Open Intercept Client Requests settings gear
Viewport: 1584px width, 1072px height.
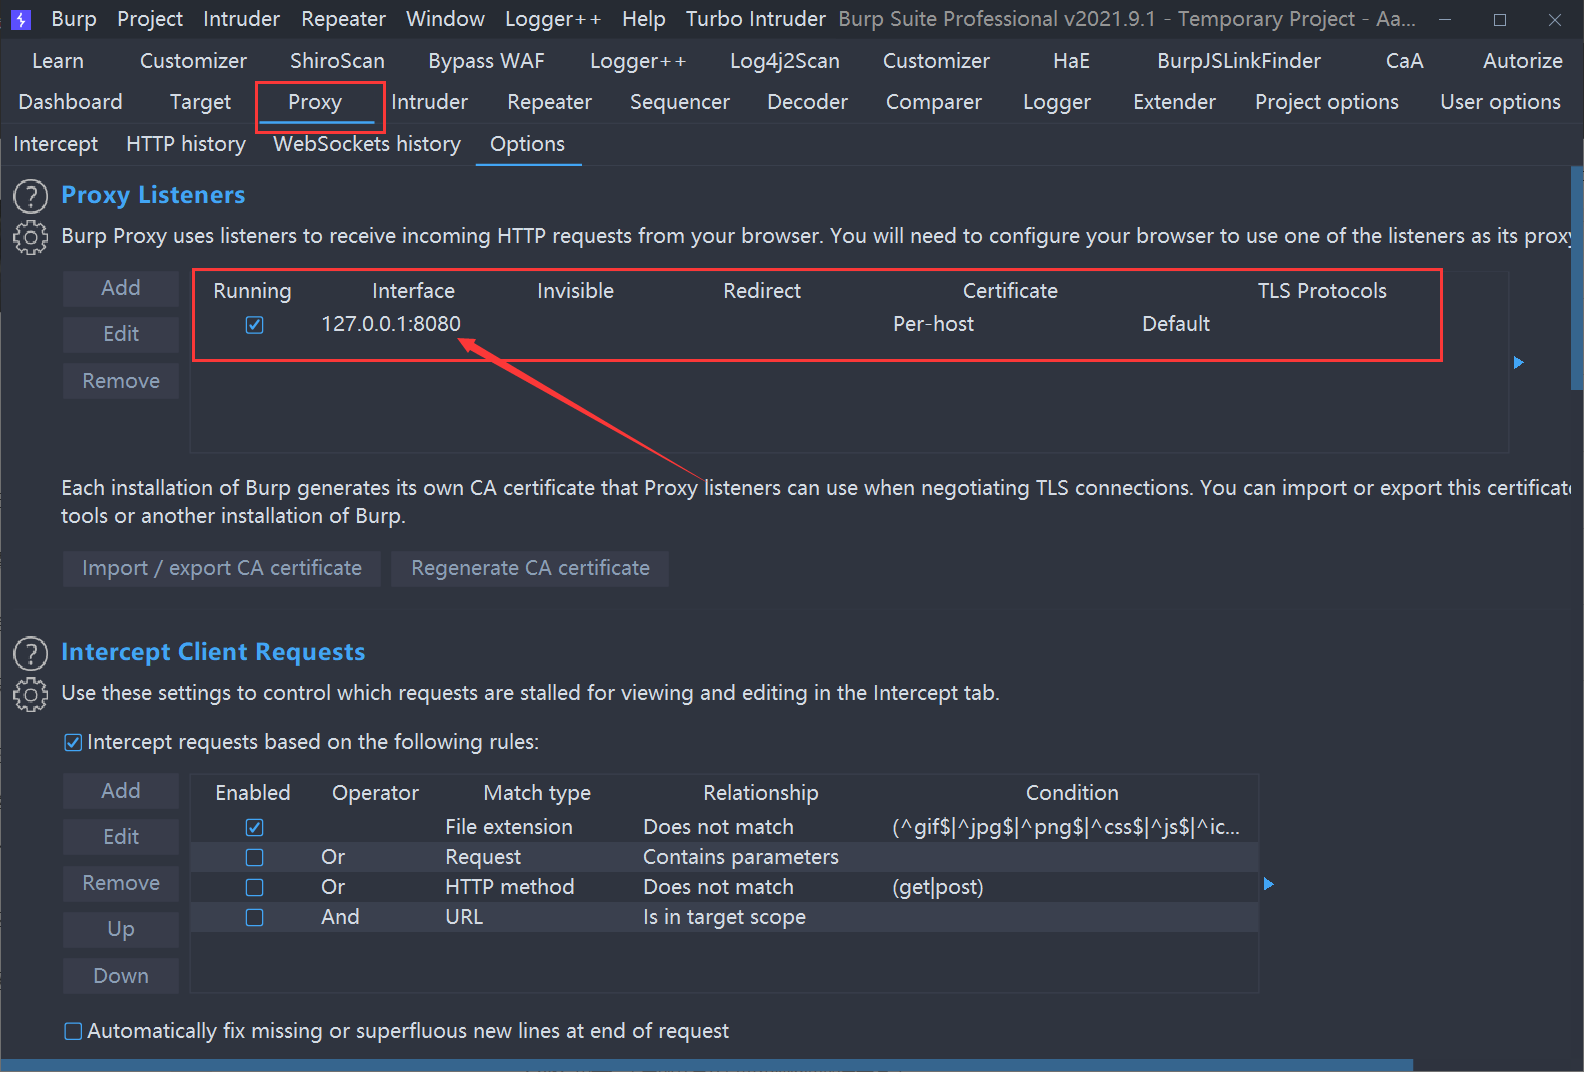coord(30,694)
